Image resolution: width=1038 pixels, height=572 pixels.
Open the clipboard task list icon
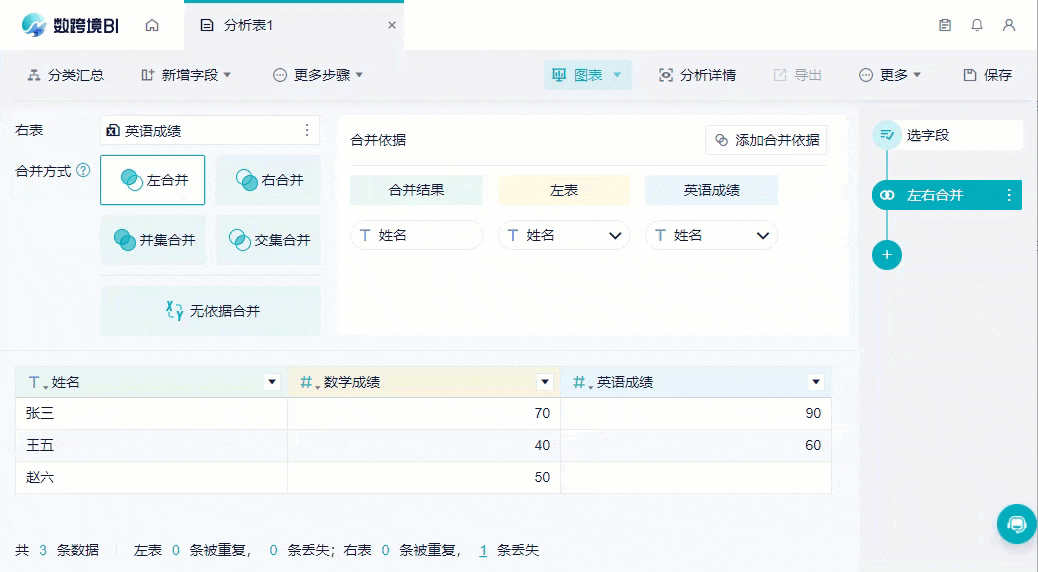(x=945, y=25)
